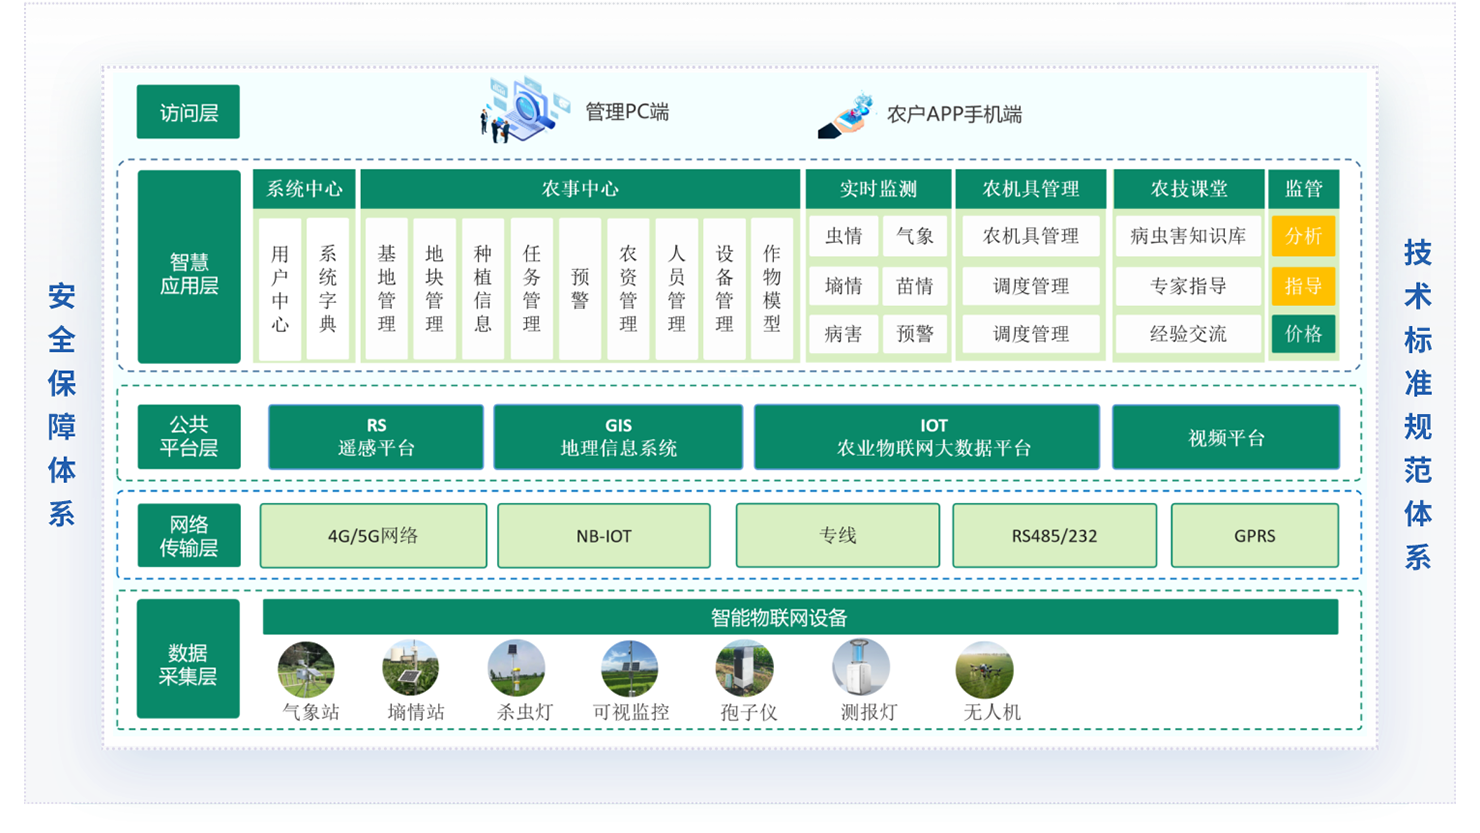
Task: Click the 指导 yellow label
Action: click(x=1303, y=286)
